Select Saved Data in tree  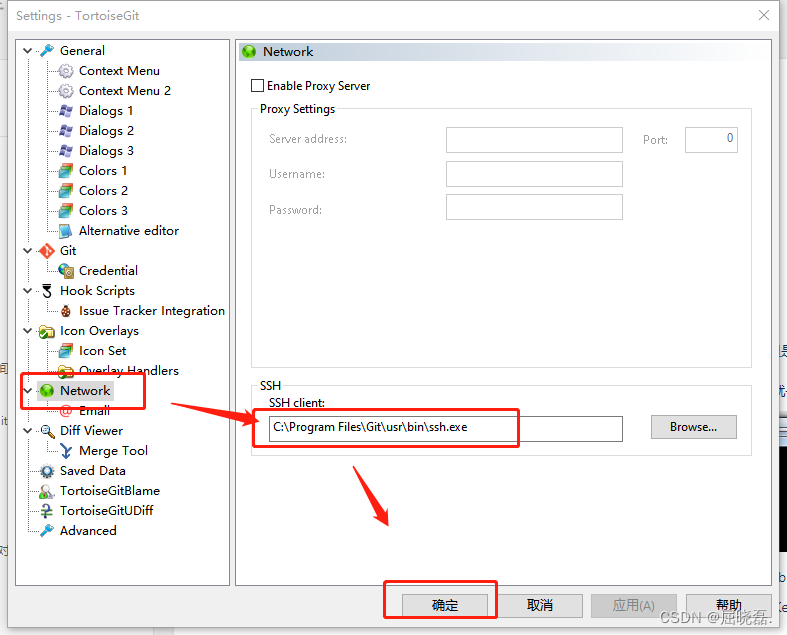pos(93,471)
